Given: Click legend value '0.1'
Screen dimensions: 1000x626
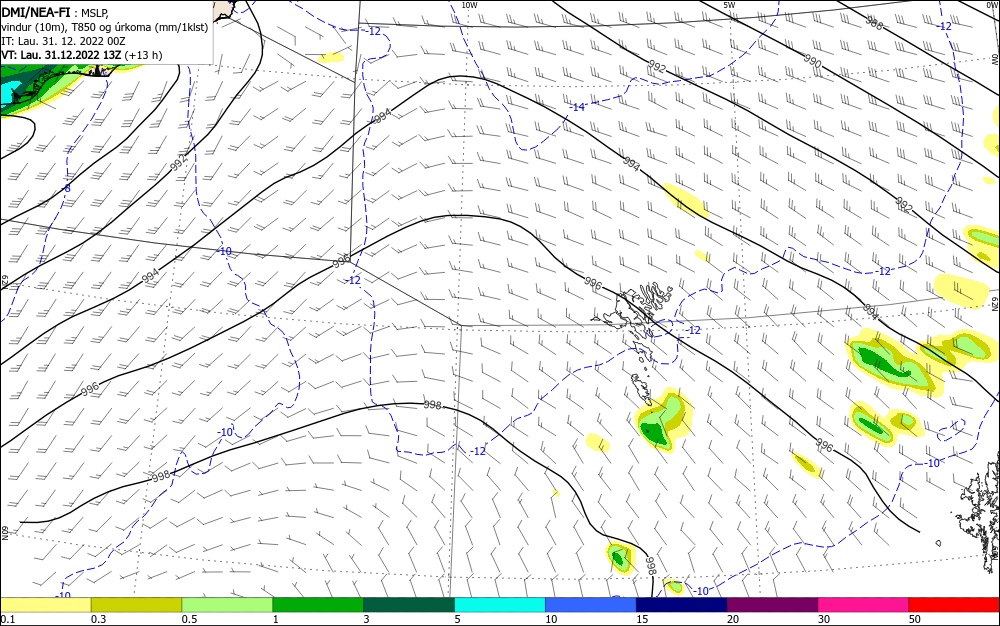Looking at the screenshot, I should pyautogui.click(x=8, y=619).
